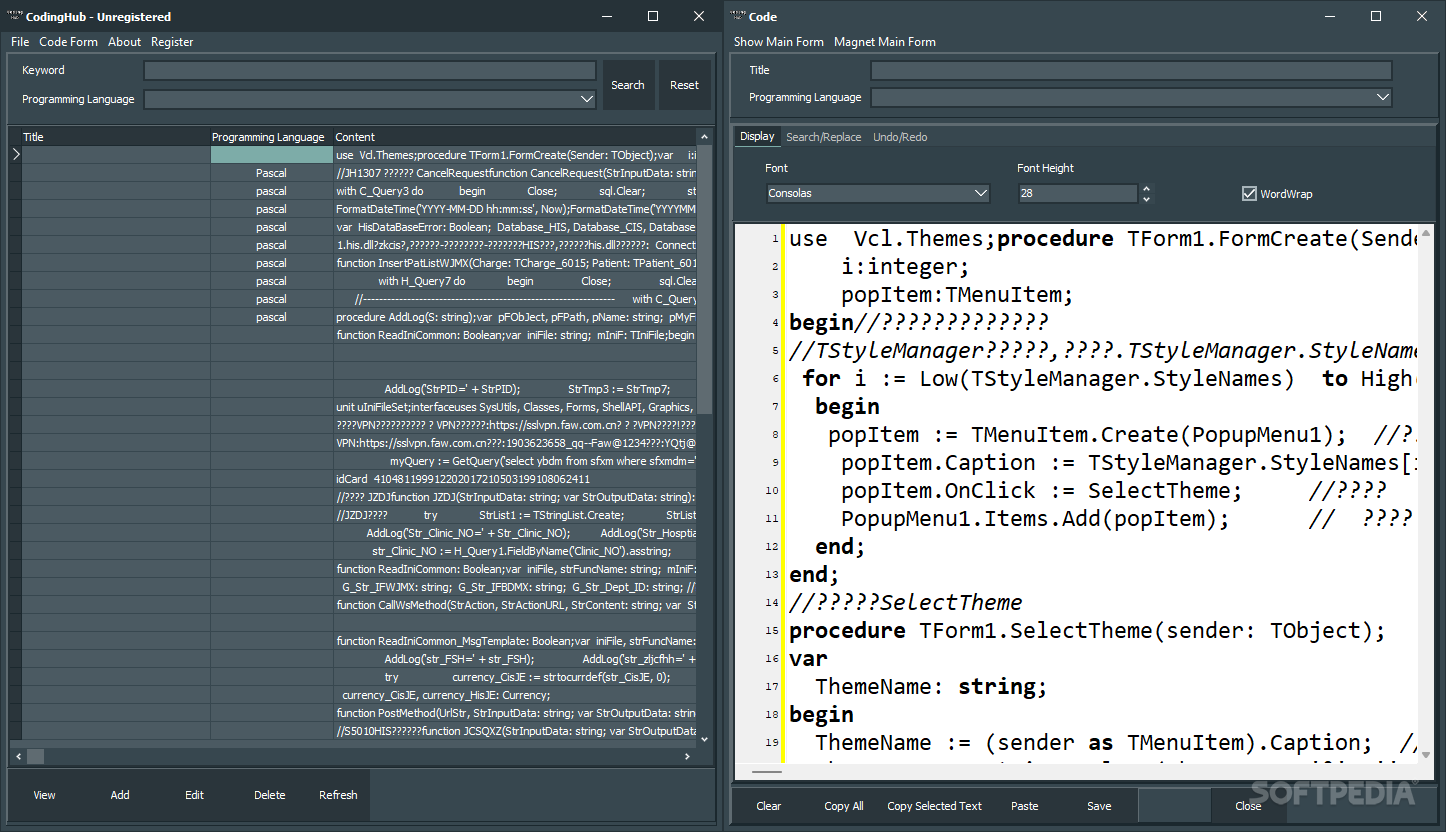Screen dimensions: 1446x832
Task: Open the File menu in CodingHub
Action: pos(20,42)
